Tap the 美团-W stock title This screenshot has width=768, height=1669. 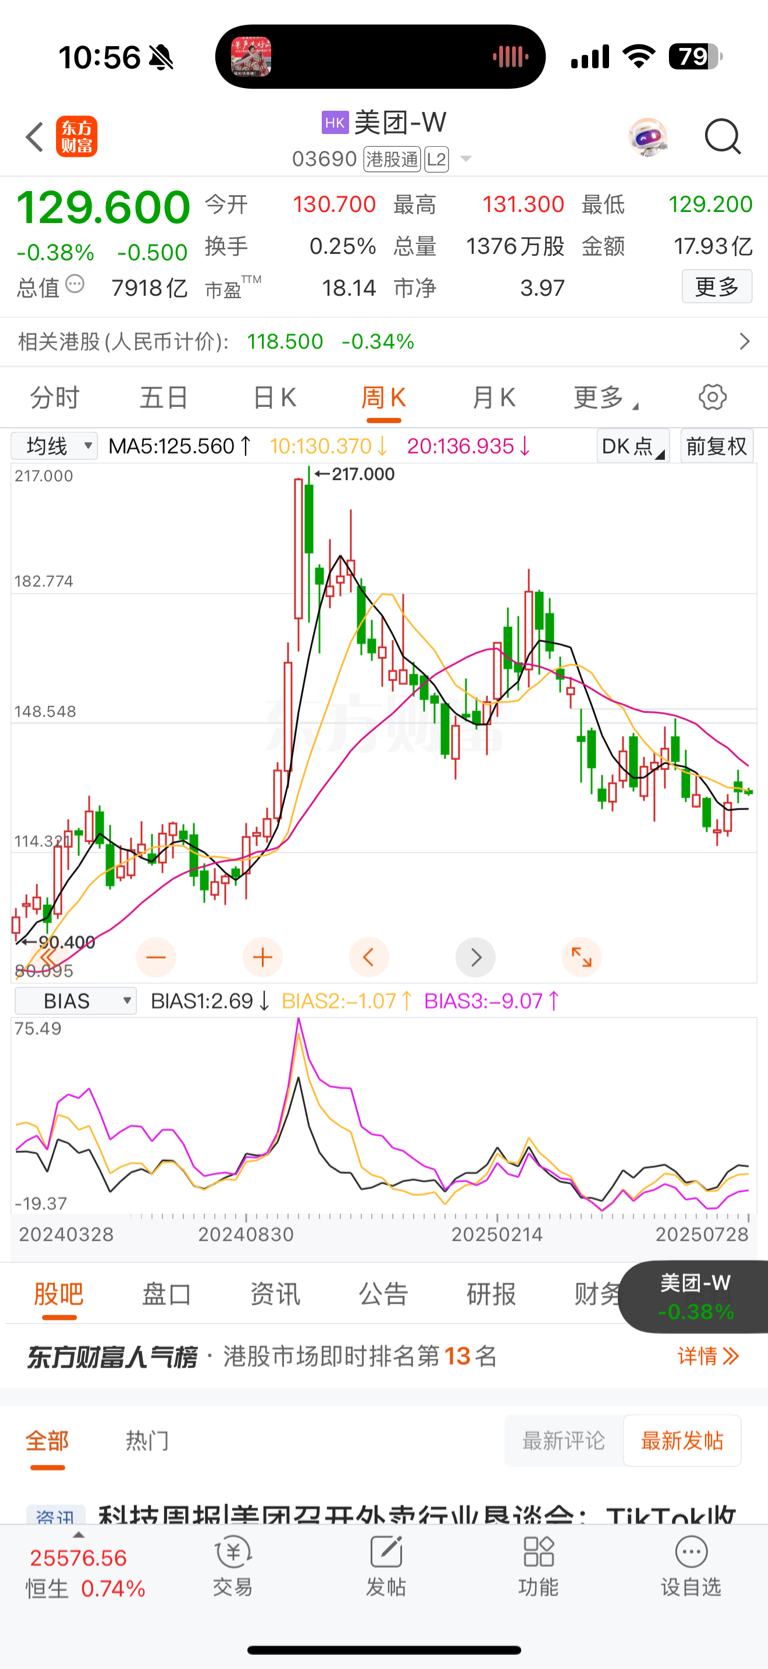pyautogui.click(x=401, y=122)
